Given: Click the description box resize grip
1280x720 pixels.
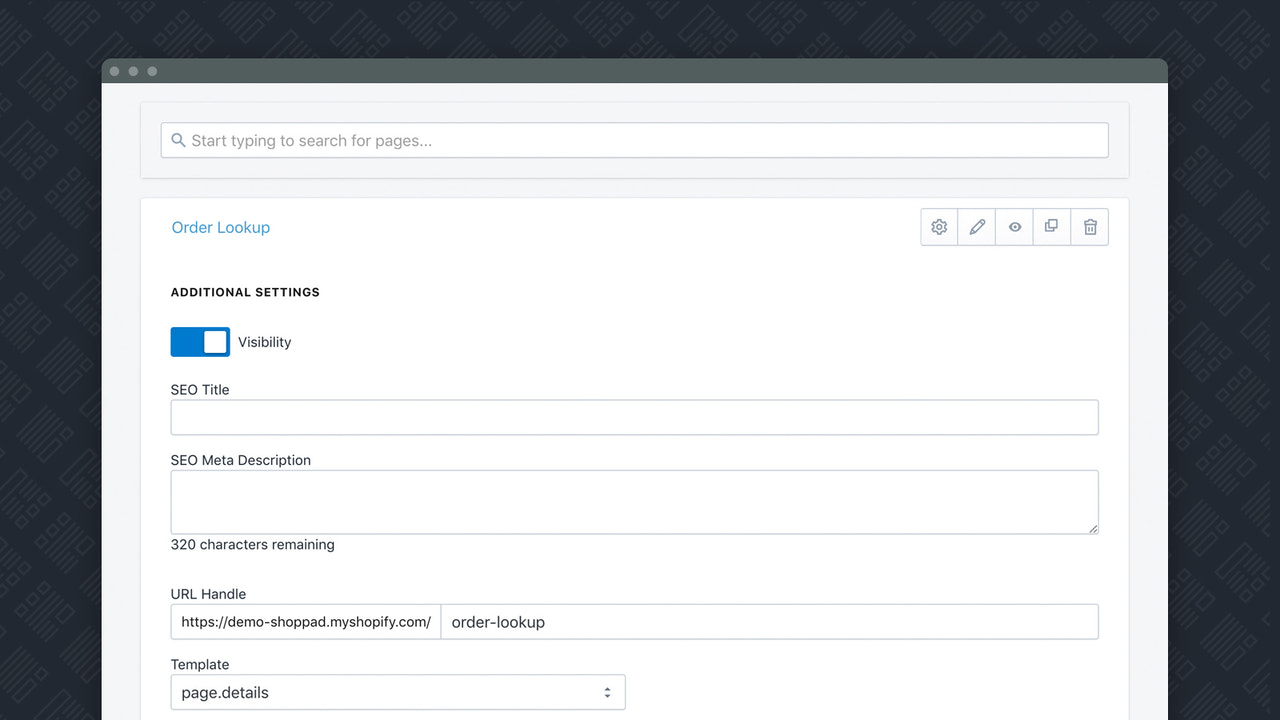Looking at the screenshot, I should 1093,530.
